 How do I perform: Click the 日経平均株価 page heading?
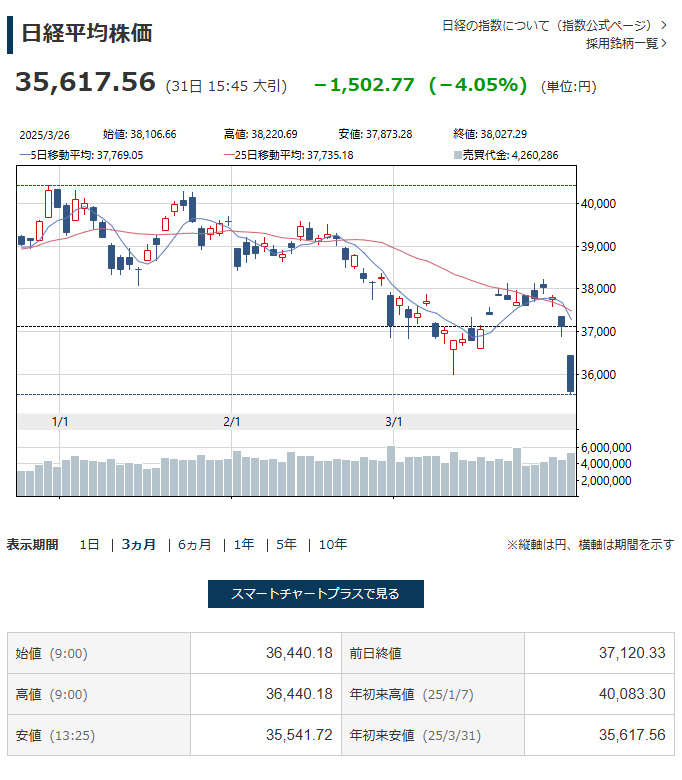click(87, 32)
